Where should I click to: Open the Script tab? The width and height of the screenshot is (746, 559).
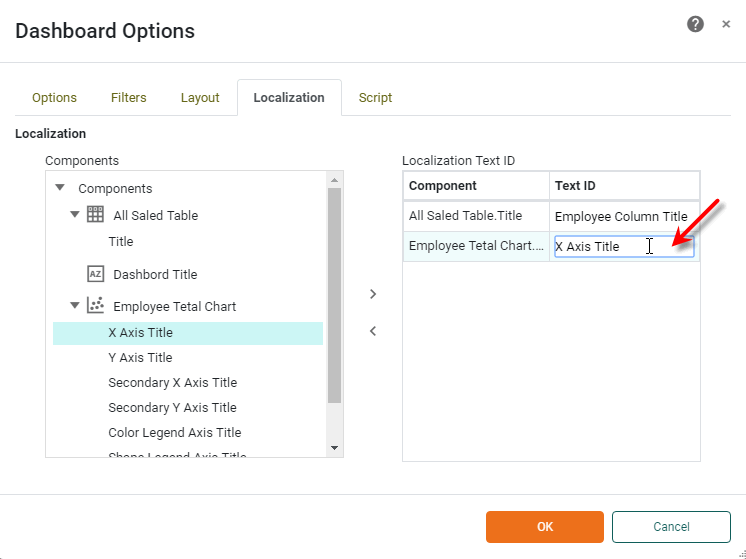375,97
